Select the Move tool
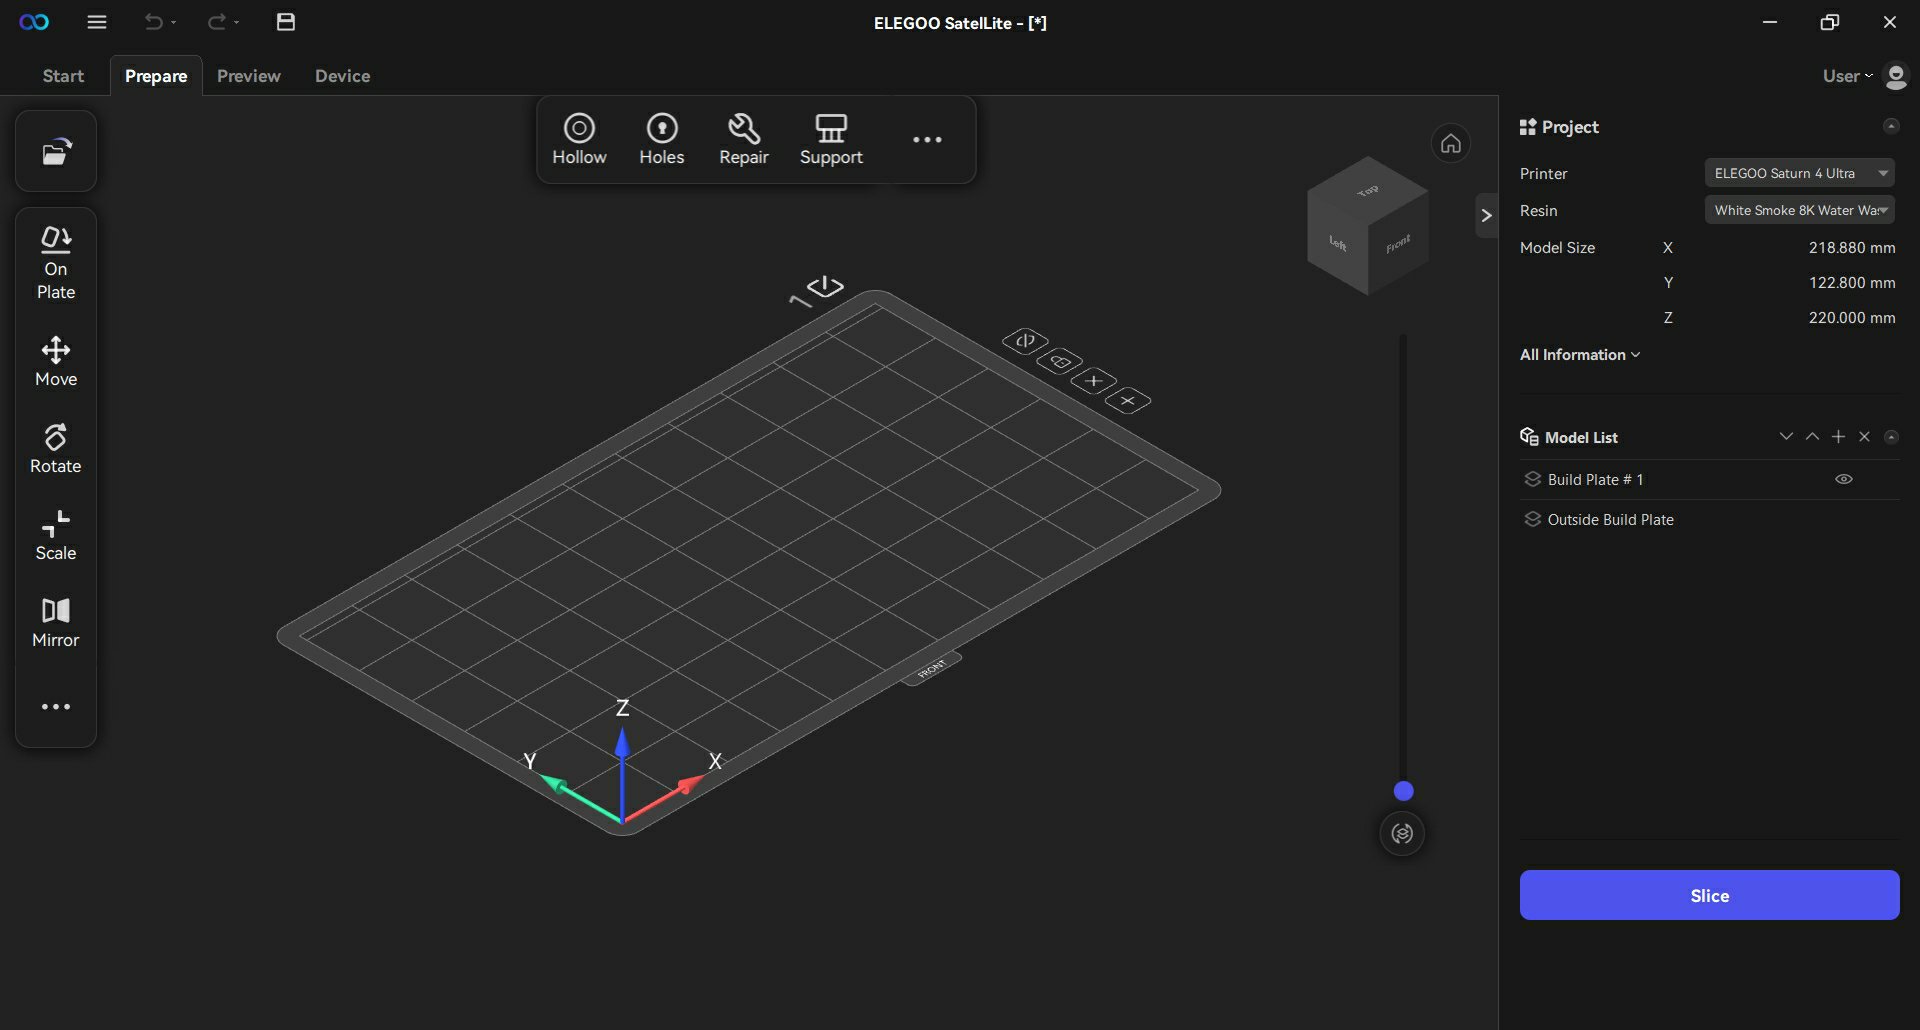The image size is (1920, 1030). tap(56, 362)
